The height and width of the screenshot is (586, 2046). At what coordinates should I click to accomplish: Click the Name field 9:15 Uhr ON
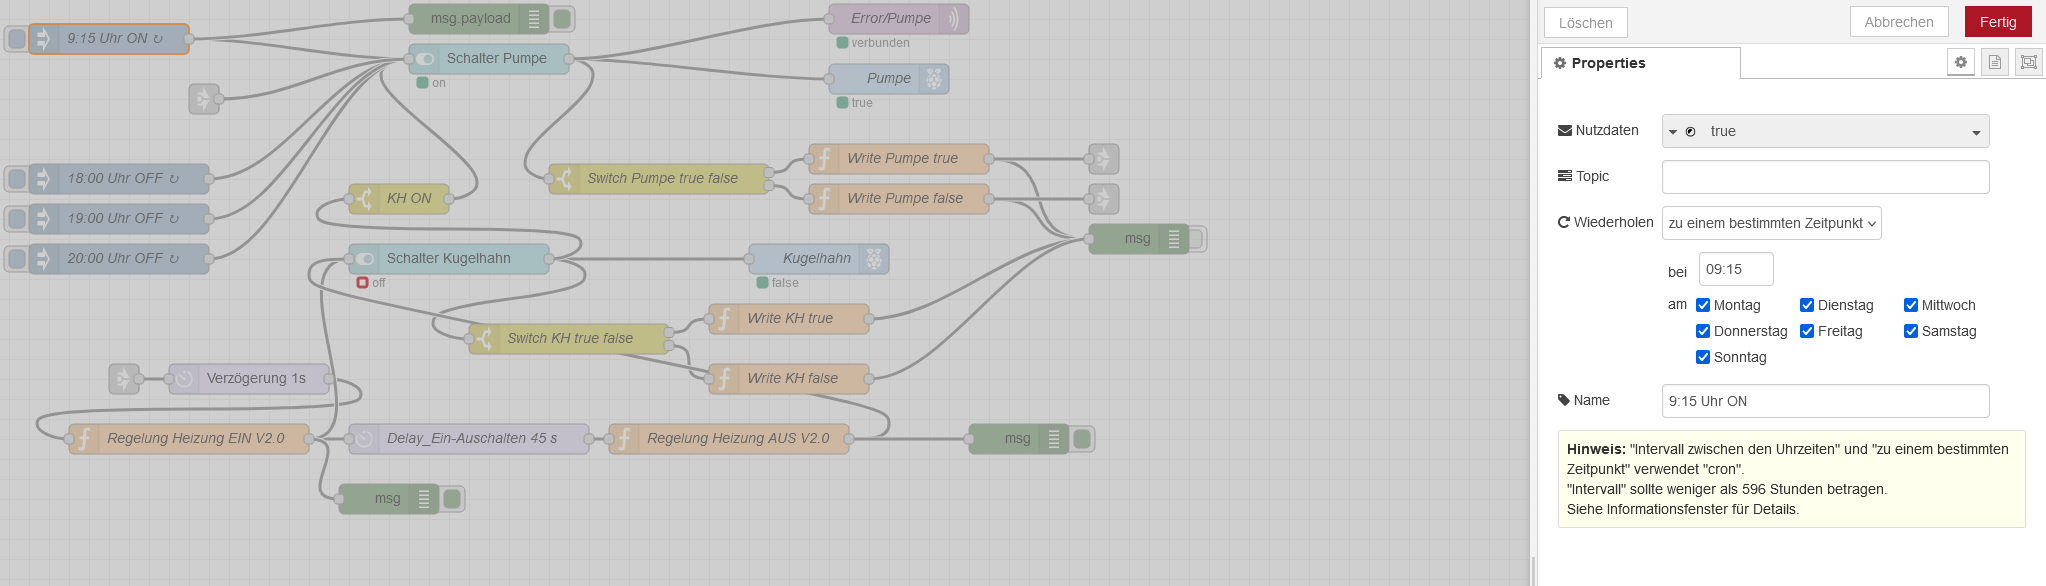tap(1825, 401)
